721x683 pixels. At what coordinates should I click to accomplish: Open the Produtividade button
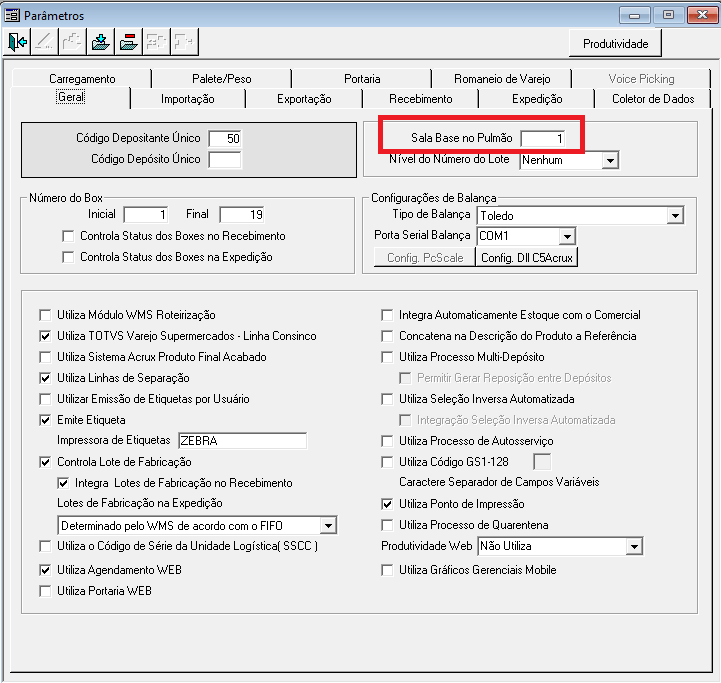click(x=615, y=44)
